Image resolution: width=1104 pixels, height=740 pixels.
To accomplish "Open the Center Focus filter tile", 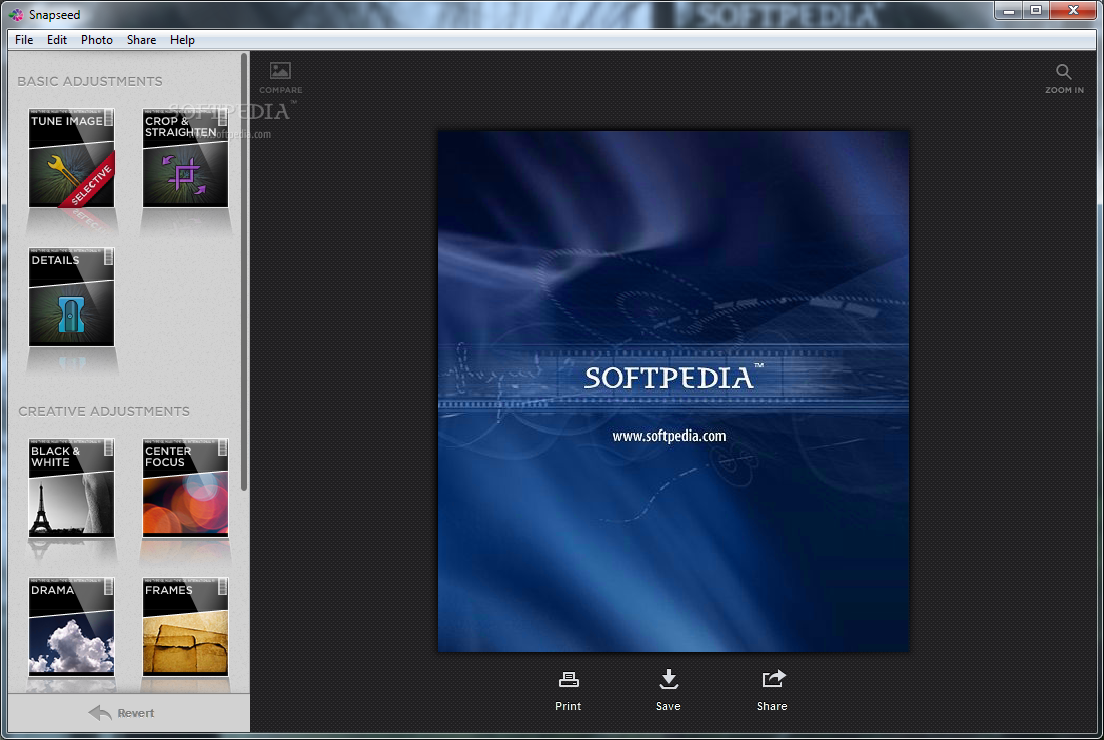I will [x=185, y=488].
